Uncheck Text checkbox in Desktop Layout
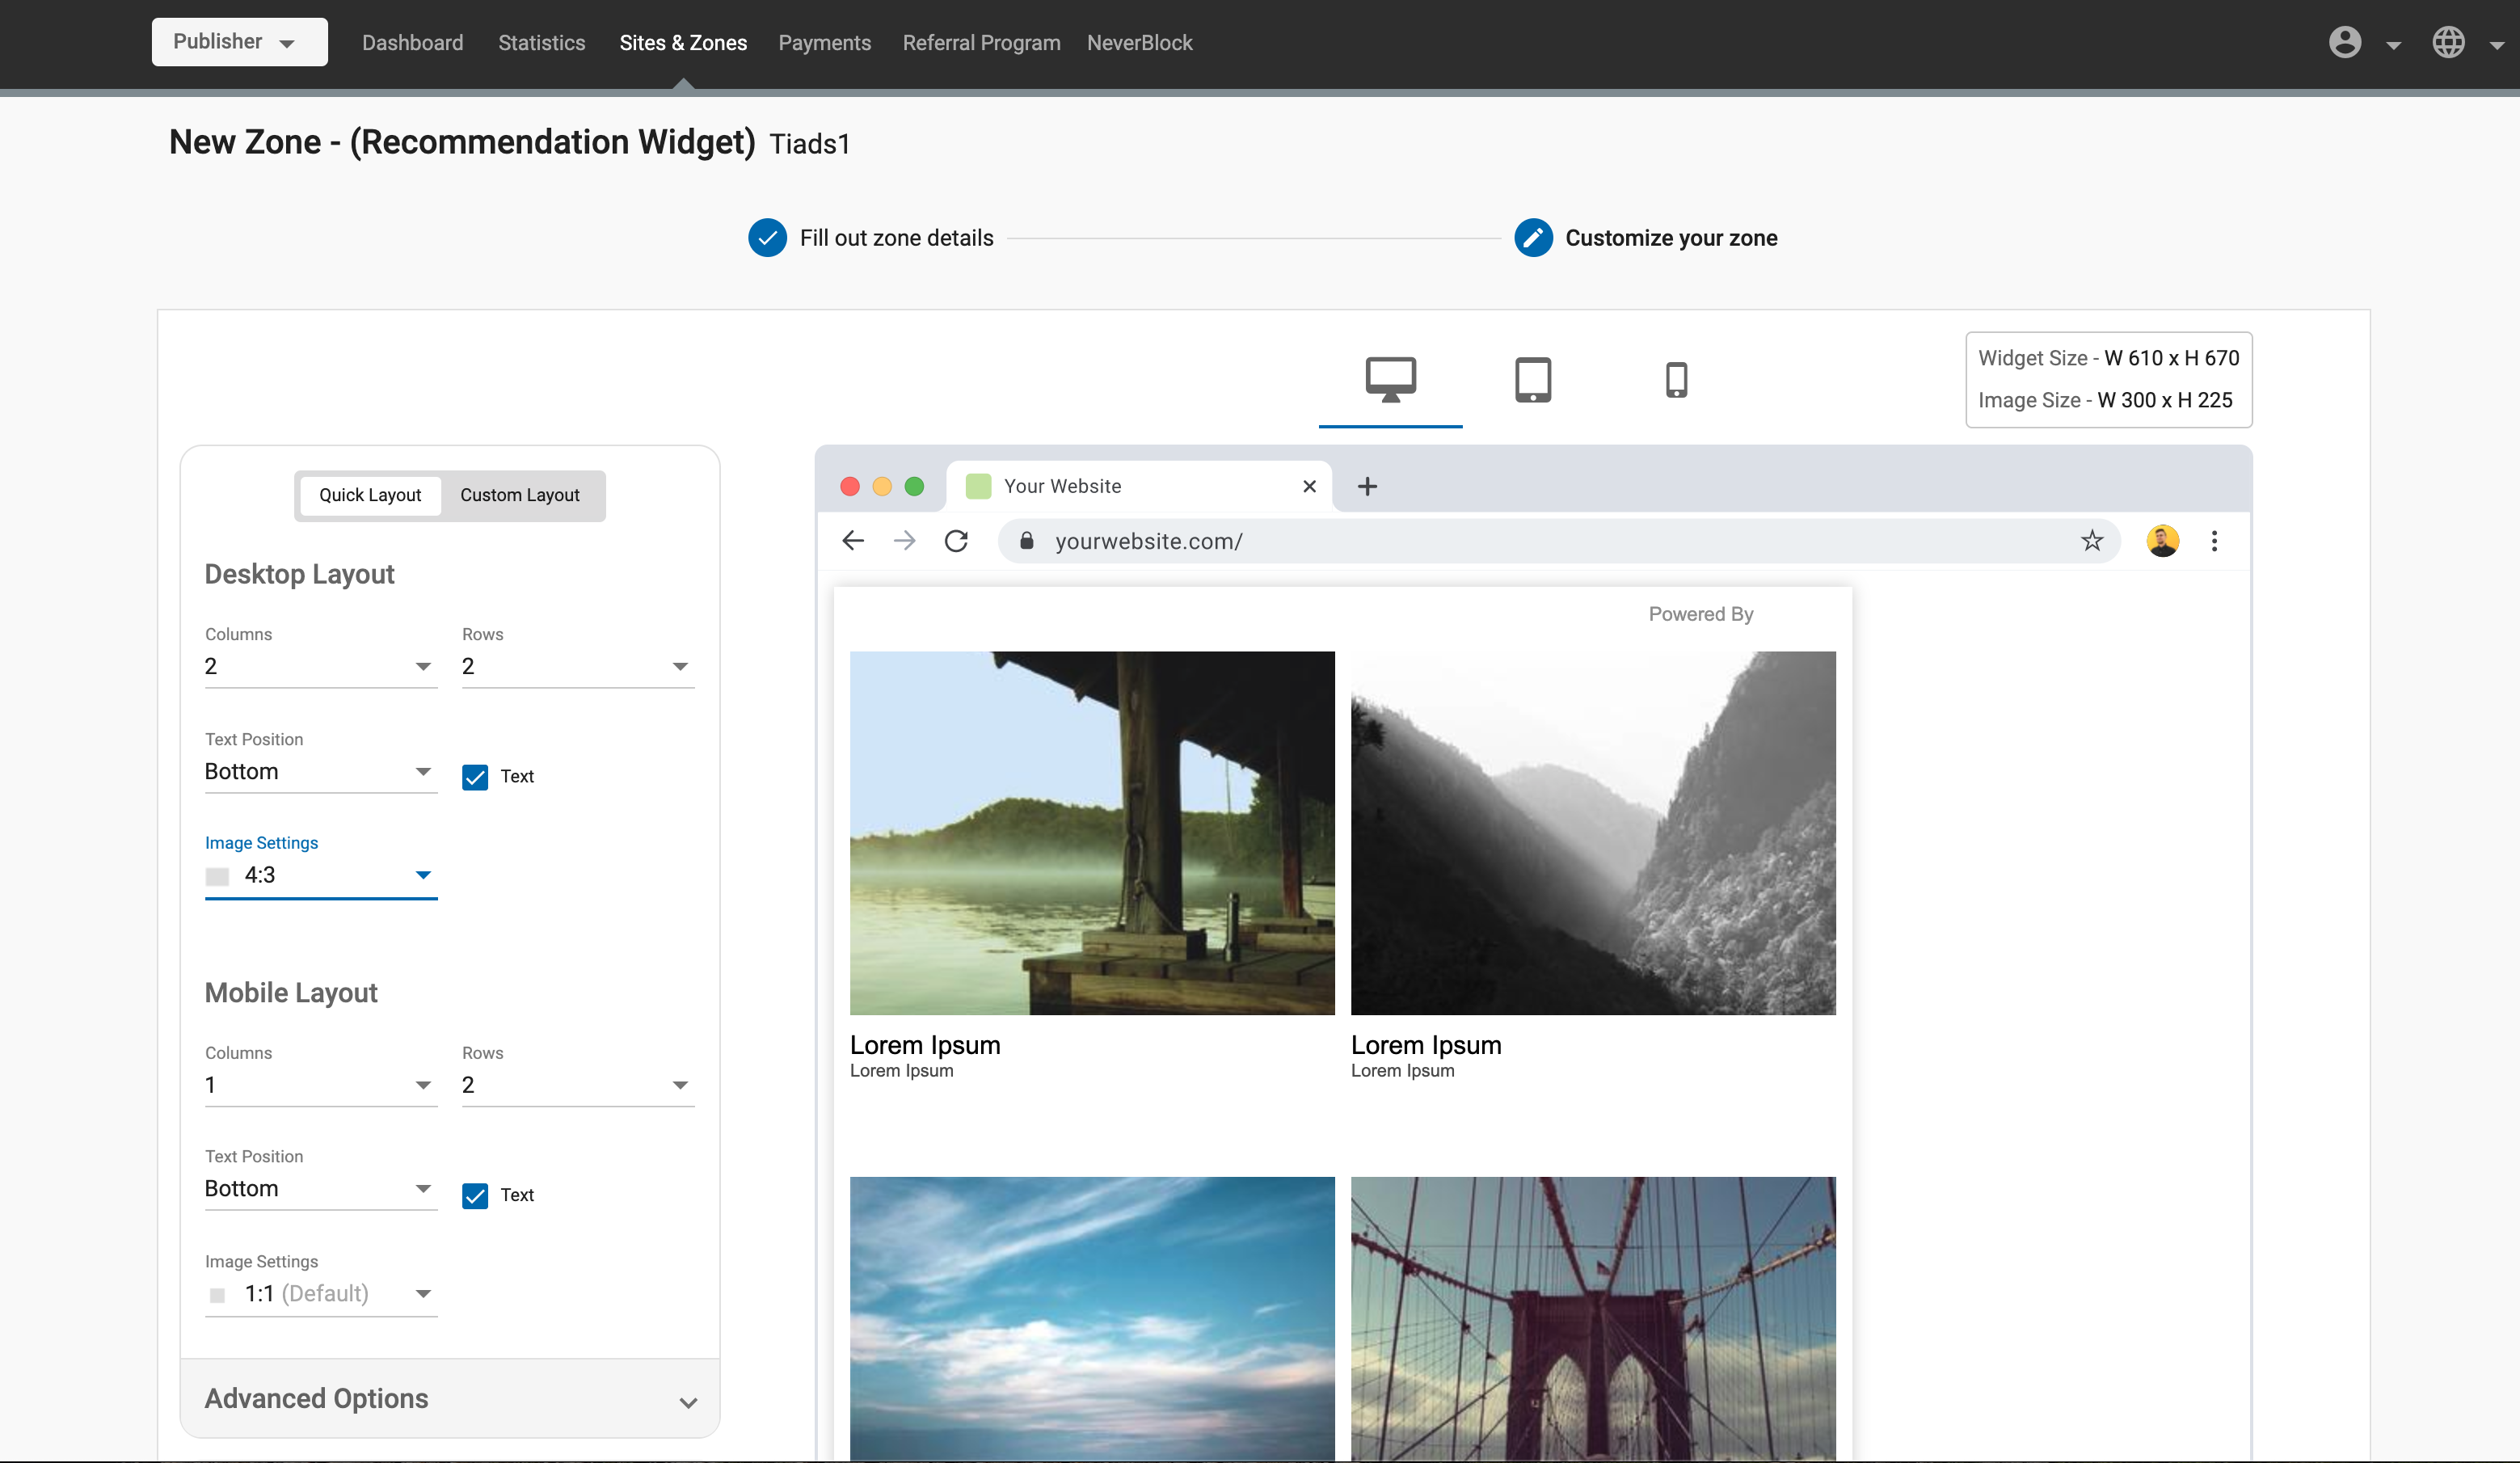 [x=475, y=777]
